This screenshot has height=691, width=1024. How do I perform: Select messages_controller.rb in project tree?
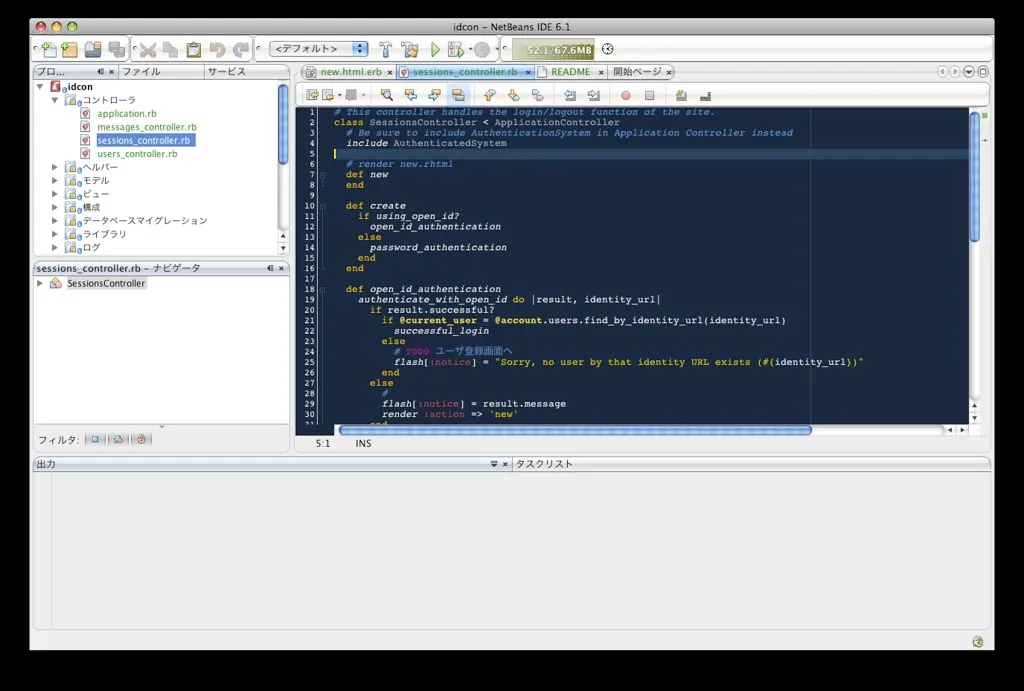tap(147, 127)
